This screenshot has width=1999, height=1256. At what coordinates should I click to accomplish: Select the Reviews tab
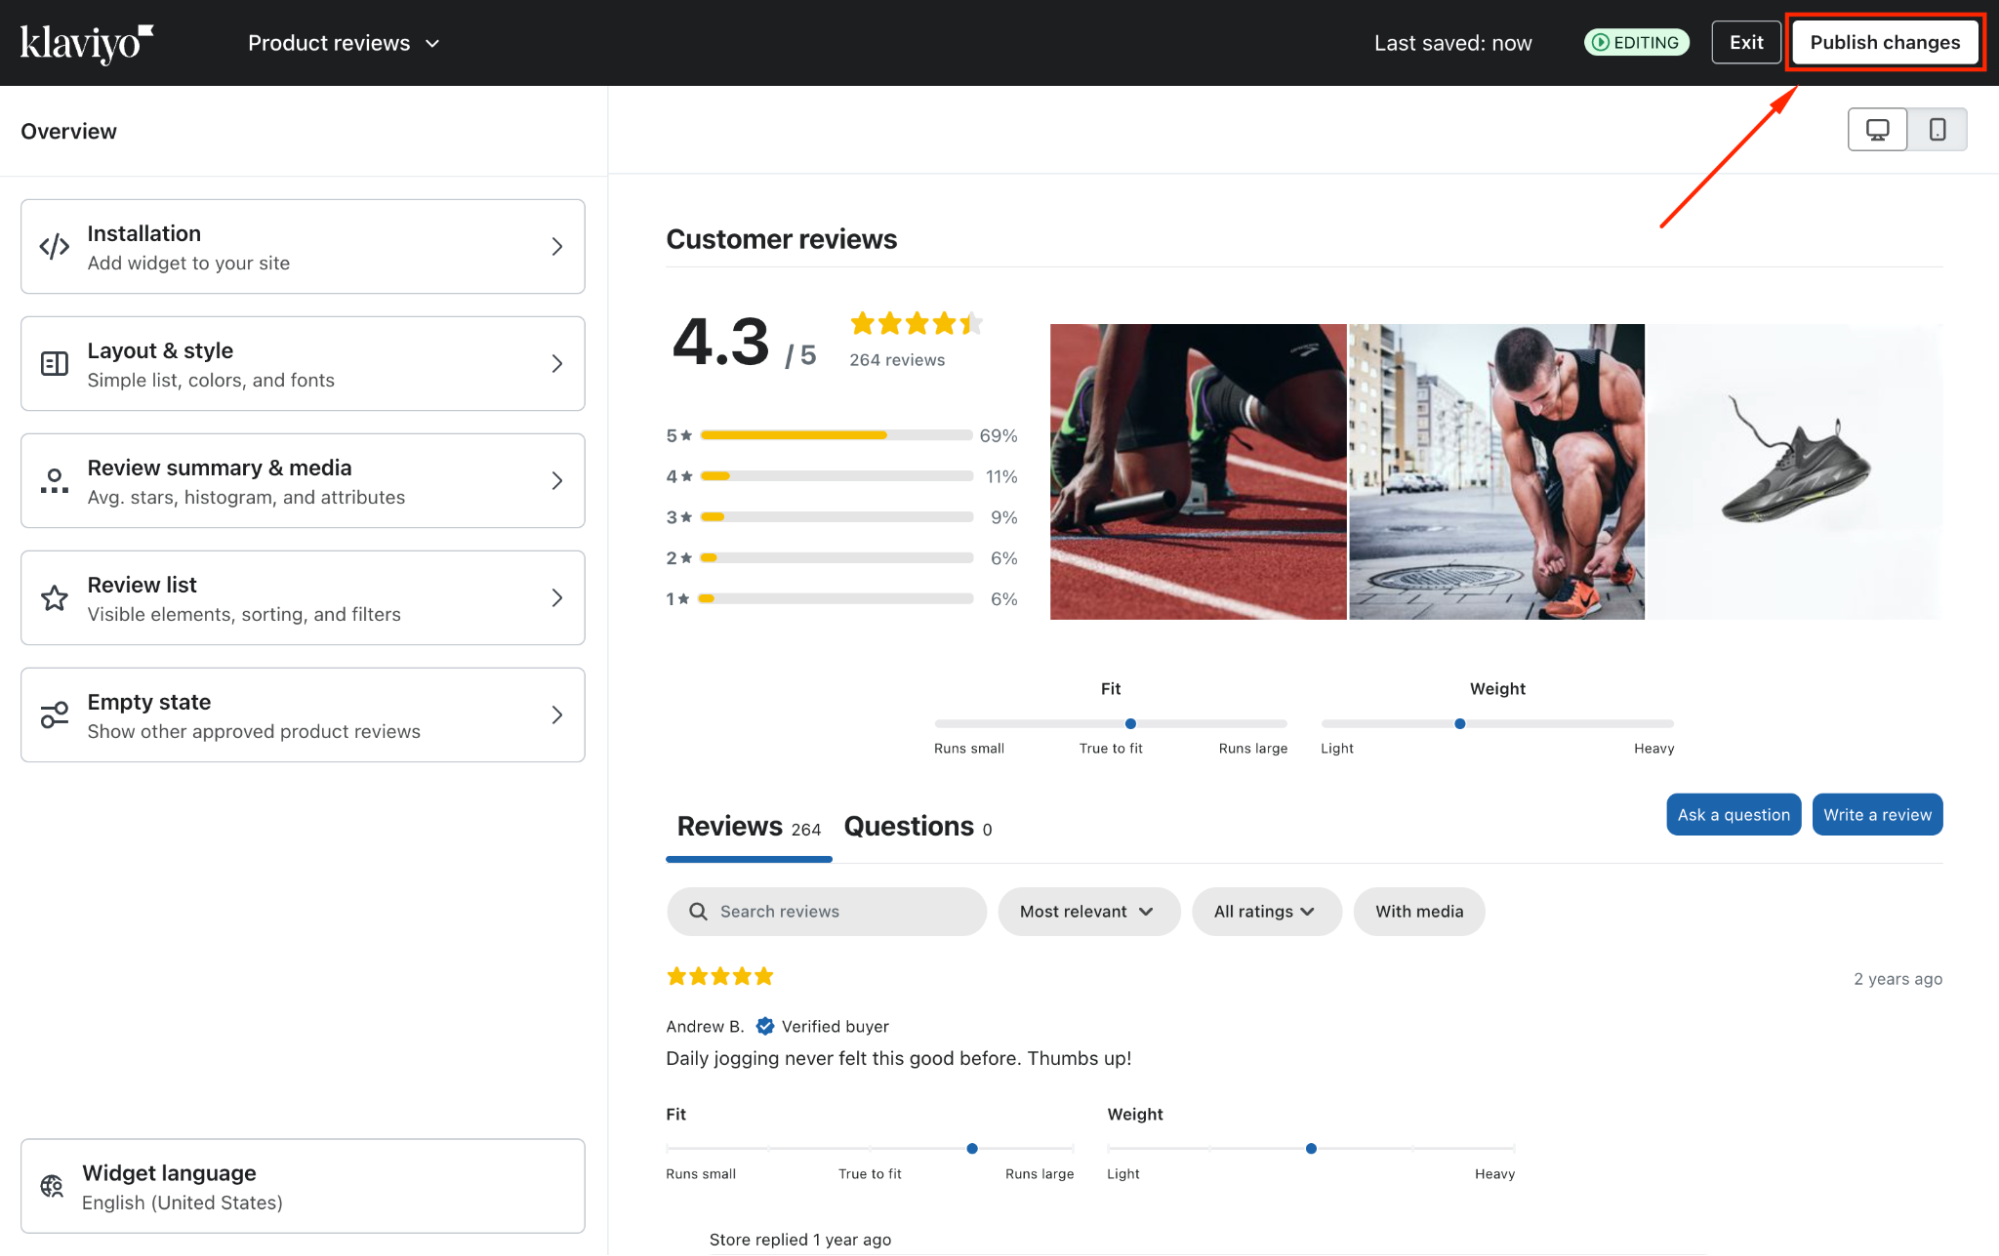pos(748,827)
